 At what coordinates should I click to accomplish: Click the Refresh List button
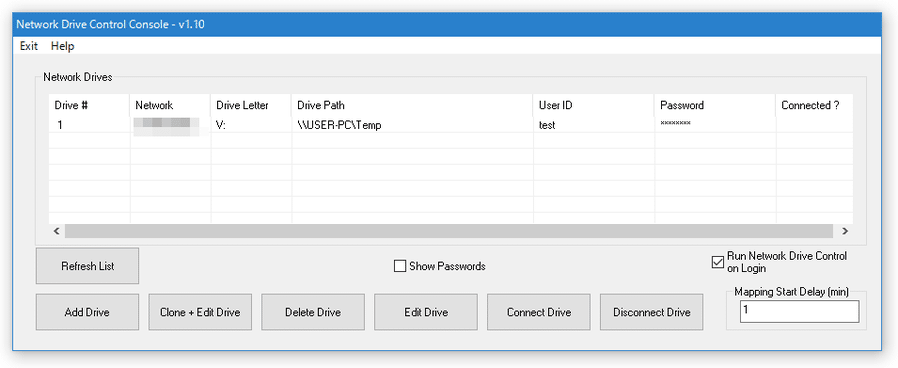88,266
